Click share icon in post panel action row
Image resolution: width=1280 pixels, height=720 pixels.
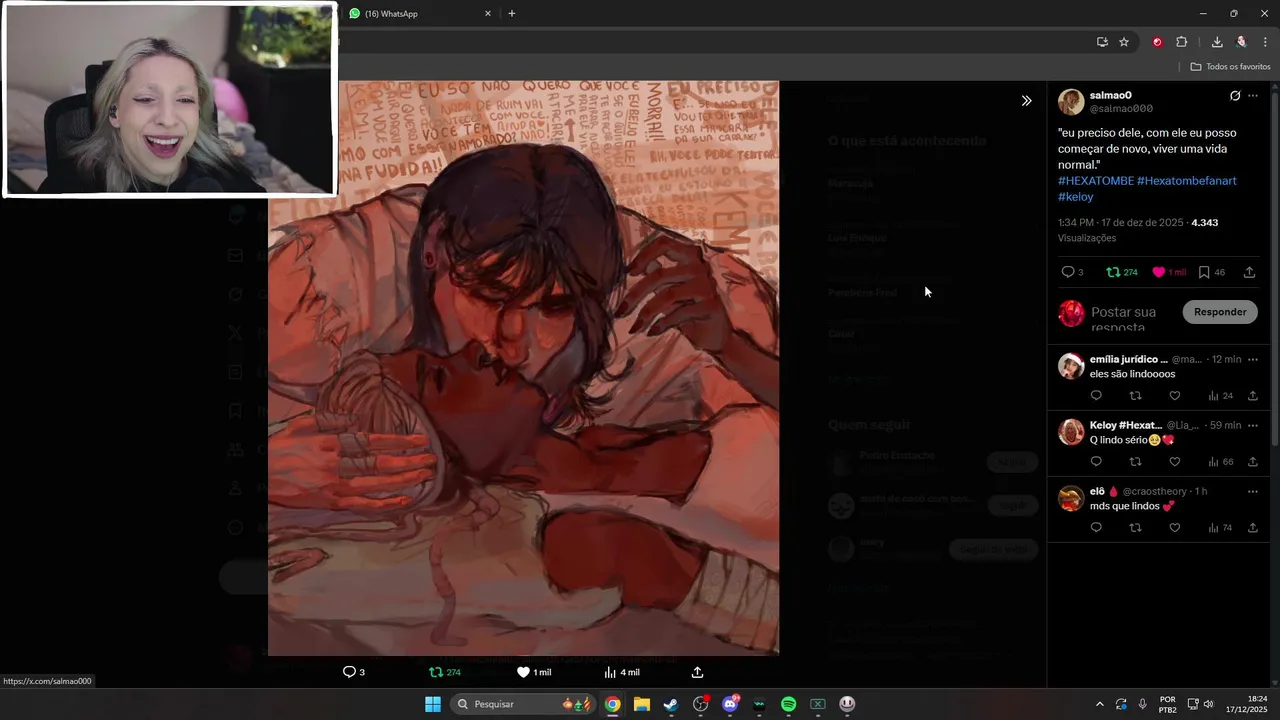(x=1249, y=272)
